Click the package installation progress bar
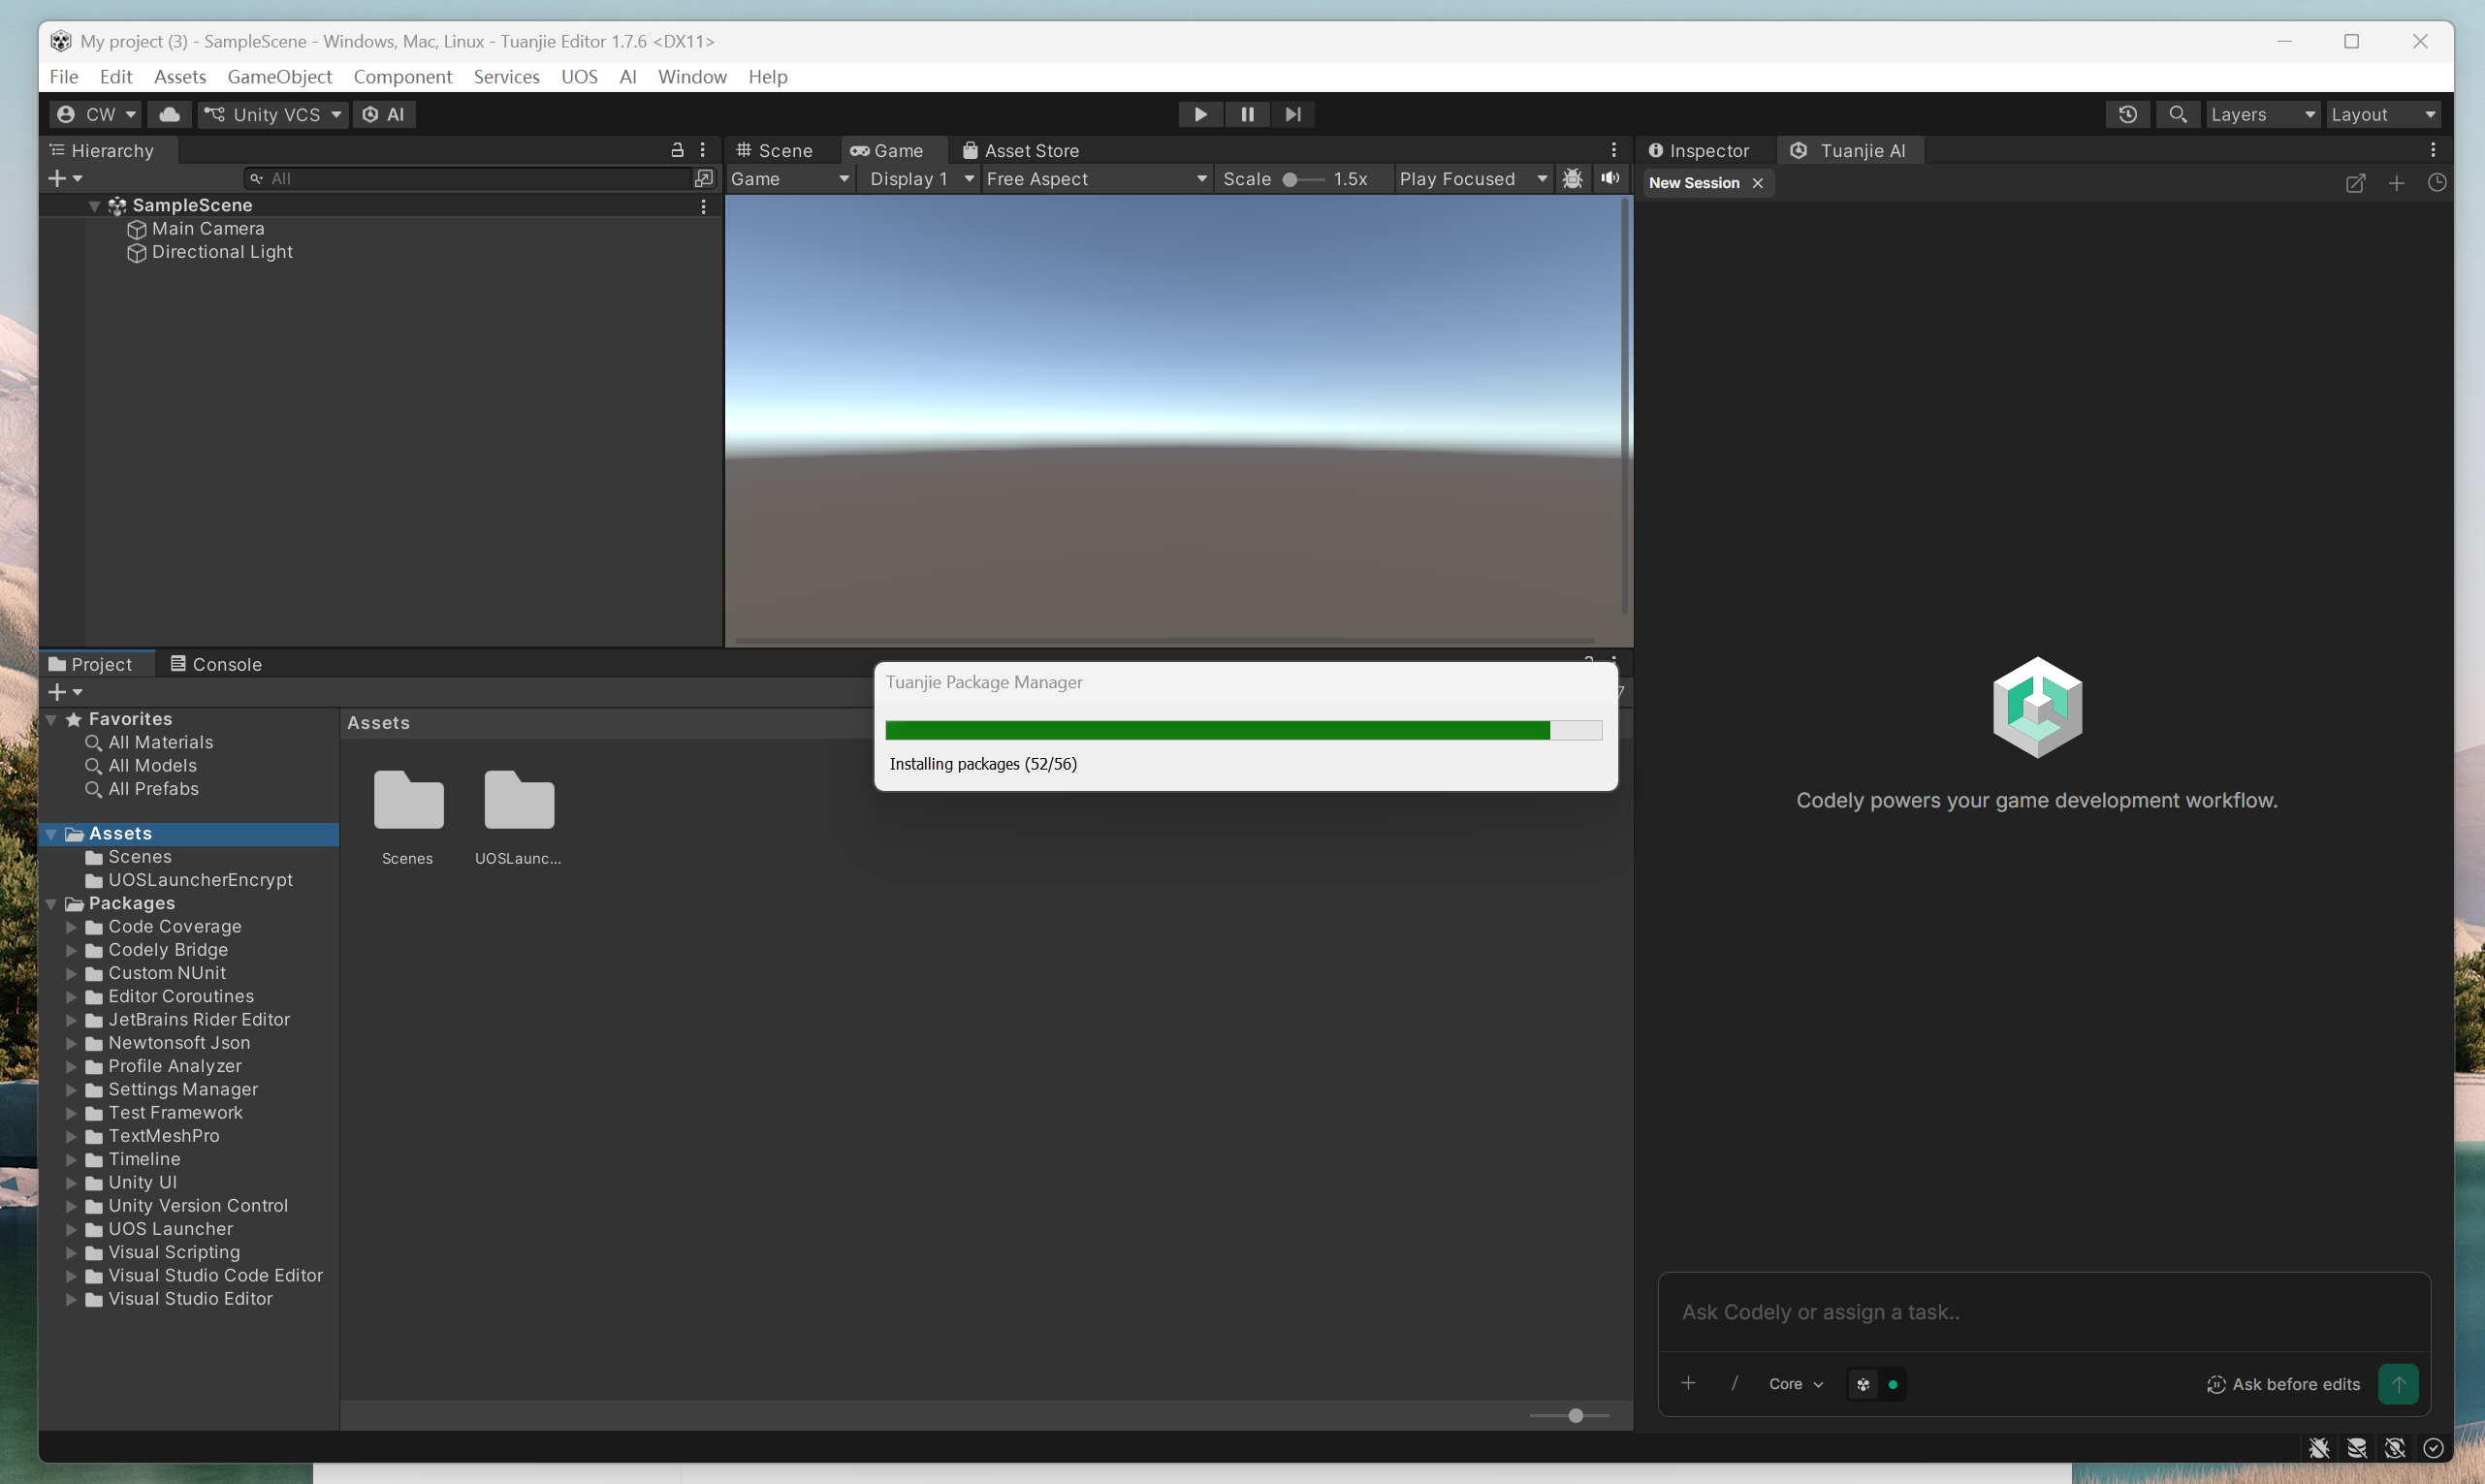 [x=1243, y=730]
